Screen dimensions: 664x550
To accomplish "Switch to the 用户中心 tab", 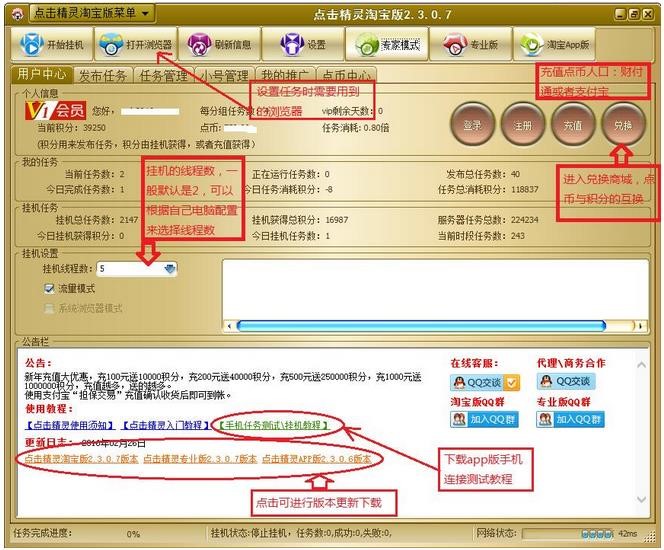I will tap(42, 75).
